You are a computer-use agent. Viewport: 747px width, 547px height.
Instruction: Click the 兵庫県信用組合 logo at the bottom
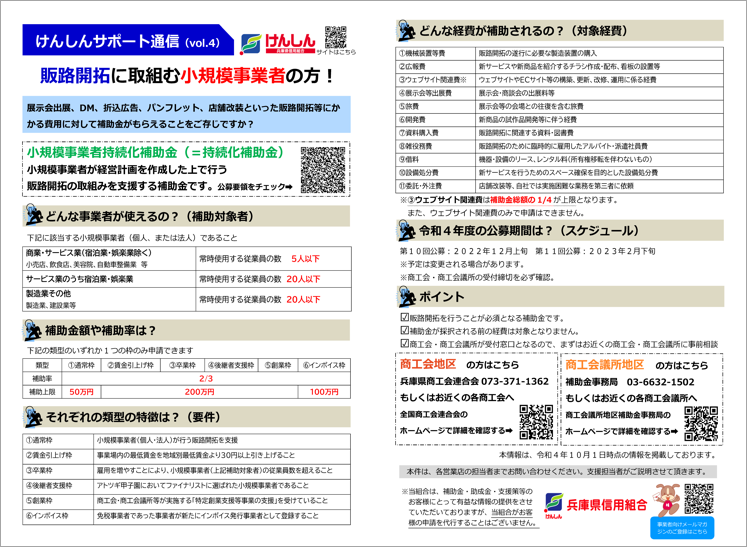click(596, 506)
